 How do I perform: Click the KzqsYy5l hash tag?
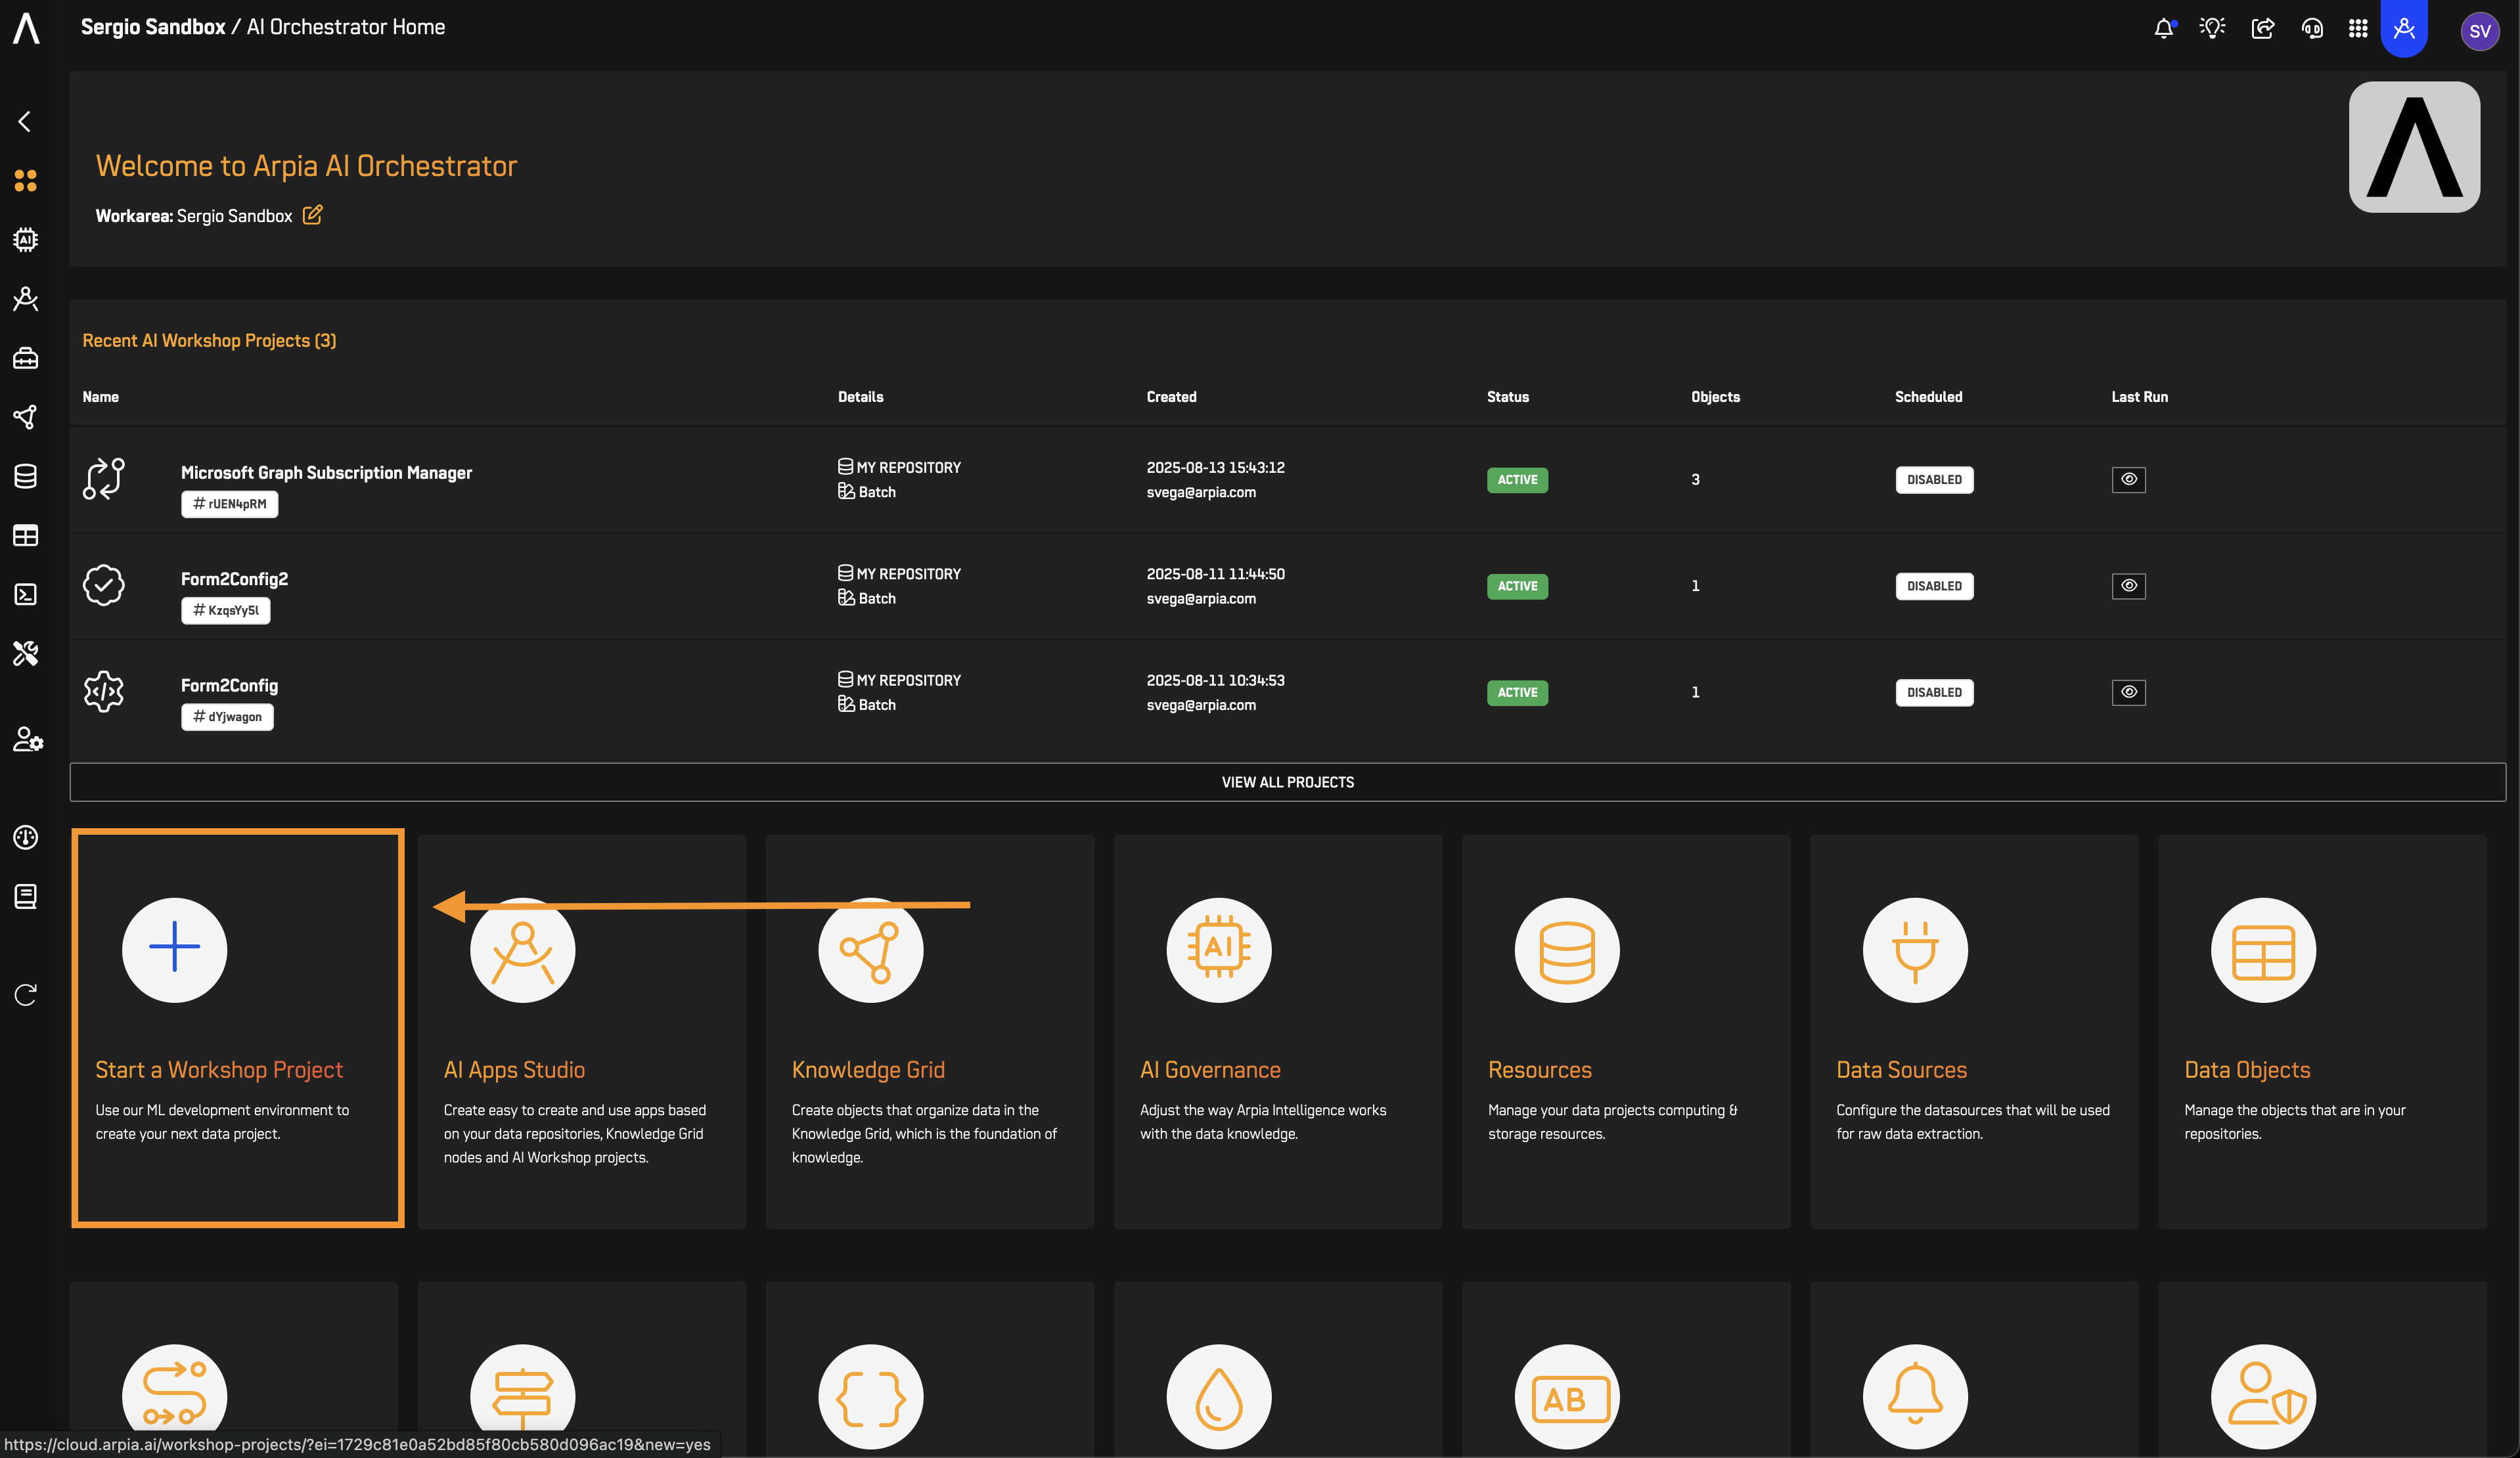[x=225, y=610]
